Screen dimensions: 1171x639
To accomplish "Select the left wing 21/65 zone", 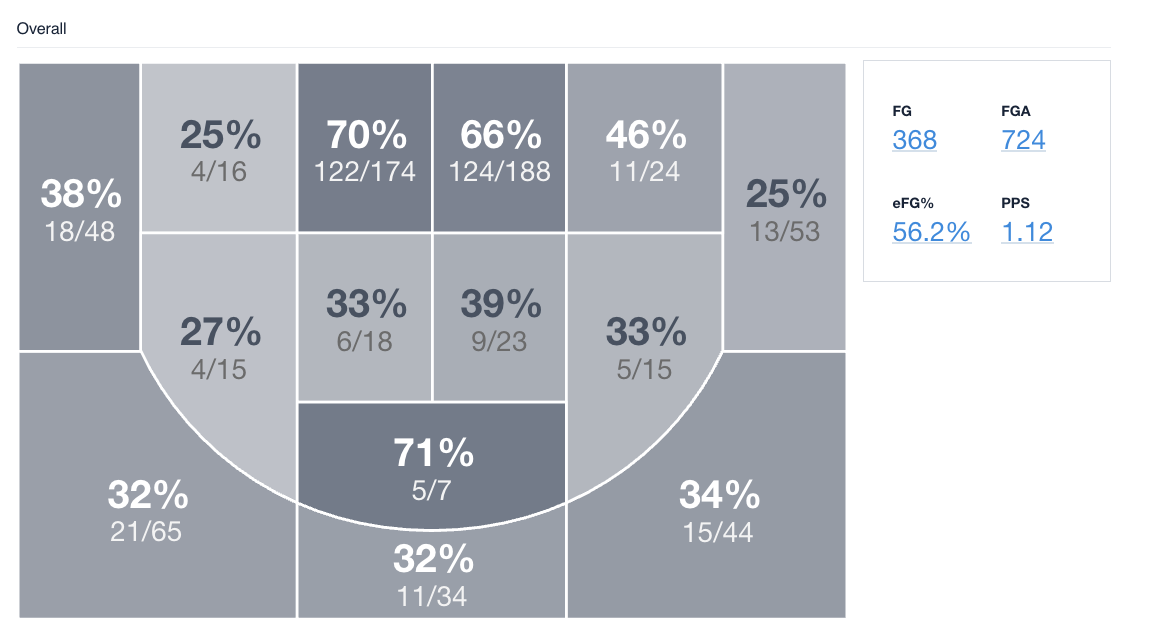I will pos(147,508).
